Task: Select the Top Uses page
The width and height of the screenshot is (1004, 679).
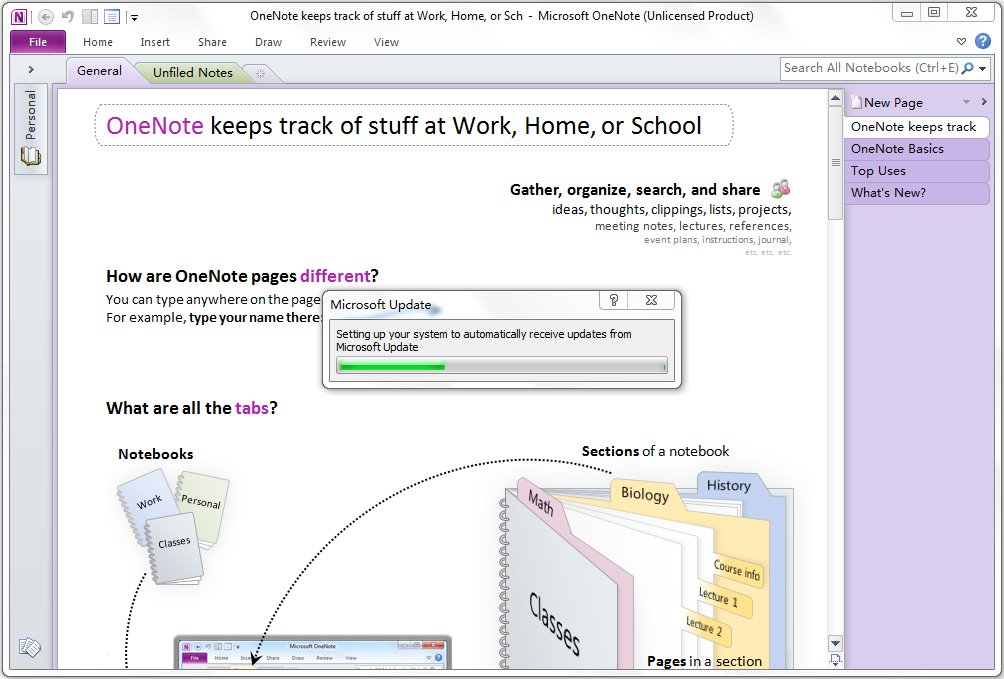Action: [x=917, y=171]
